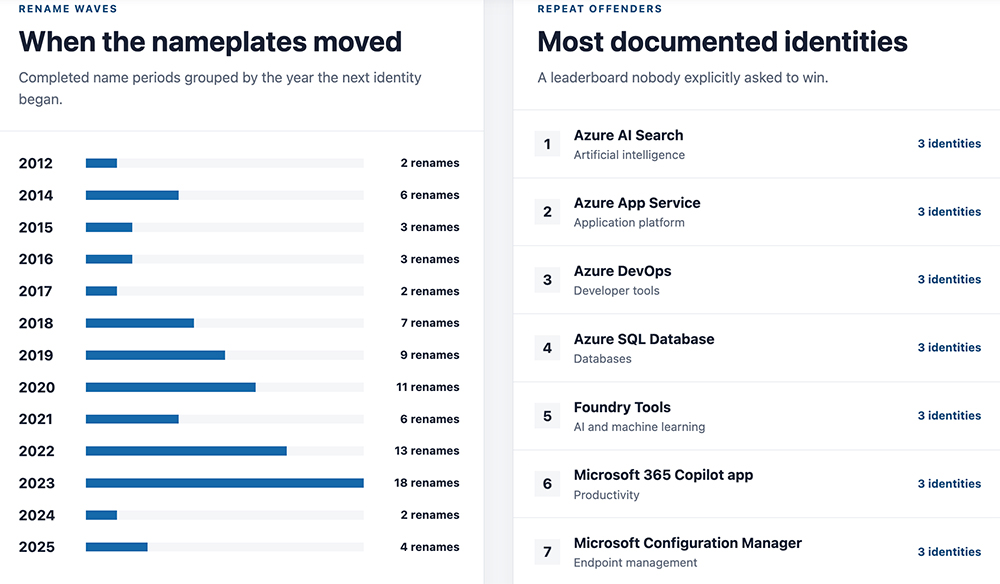Click the 2014 year label
The image size is (1000, 584).
pos(36,195)
